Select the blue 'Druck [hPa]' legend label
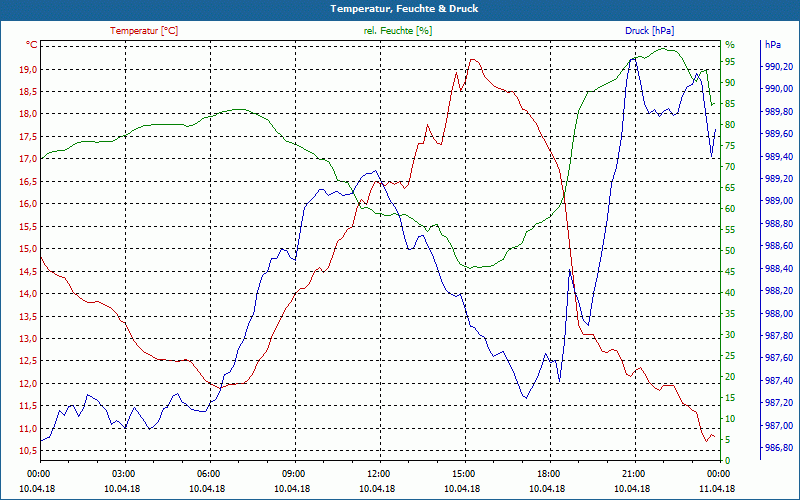Screen dimensions: 800x500 (x=649, y=31)
